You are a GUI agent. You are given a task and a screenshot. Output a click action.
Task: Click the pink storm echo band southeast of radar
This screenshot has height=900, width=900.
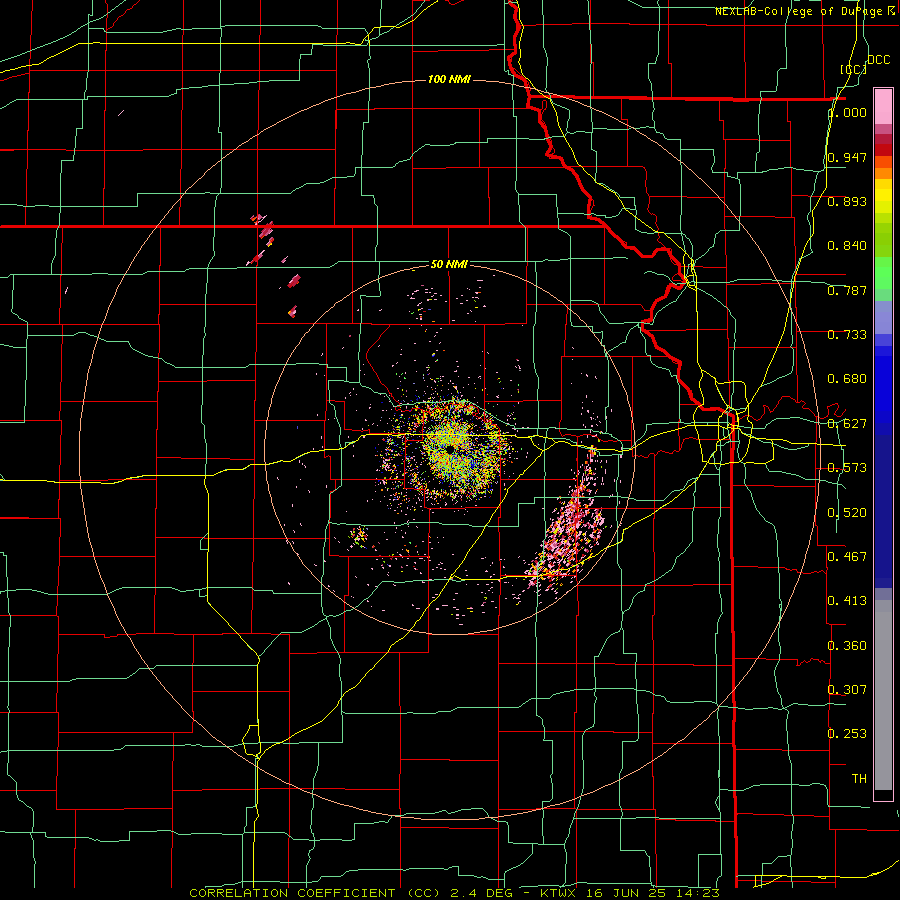point(568,525)
